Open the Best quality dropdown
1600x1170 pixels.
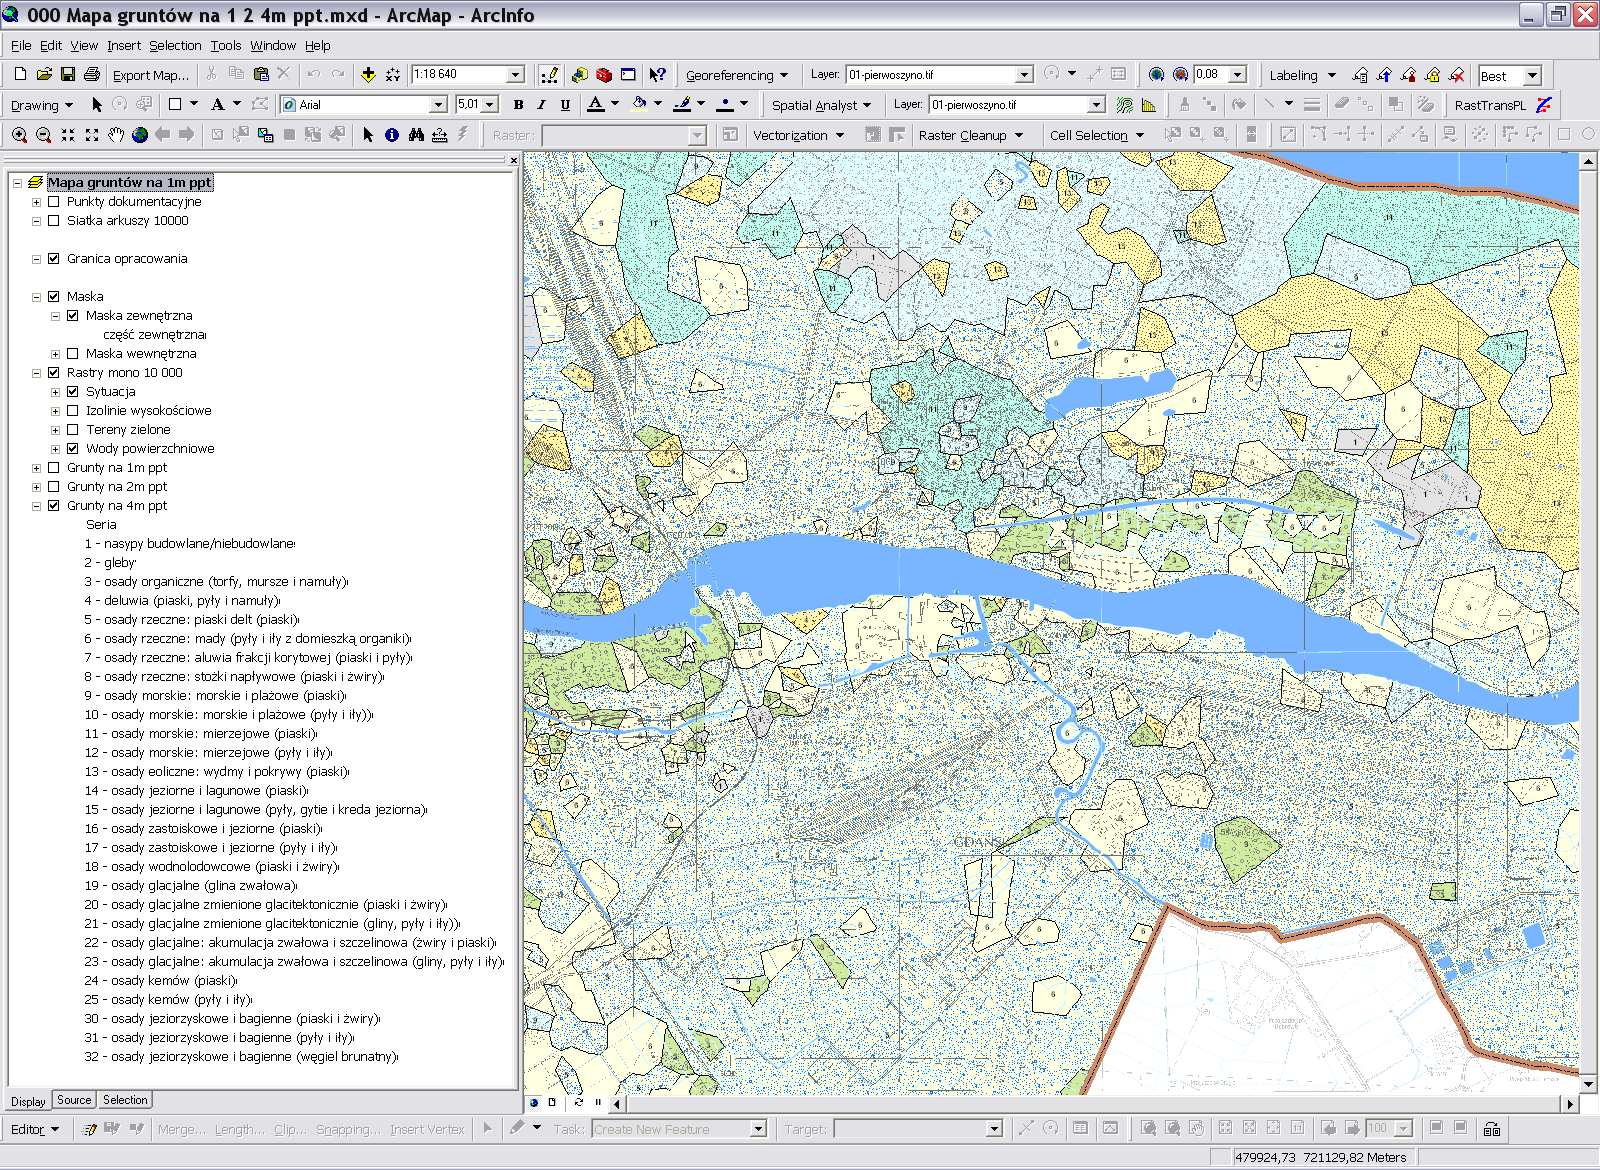pyautogui.click(x=1533, y=76)
